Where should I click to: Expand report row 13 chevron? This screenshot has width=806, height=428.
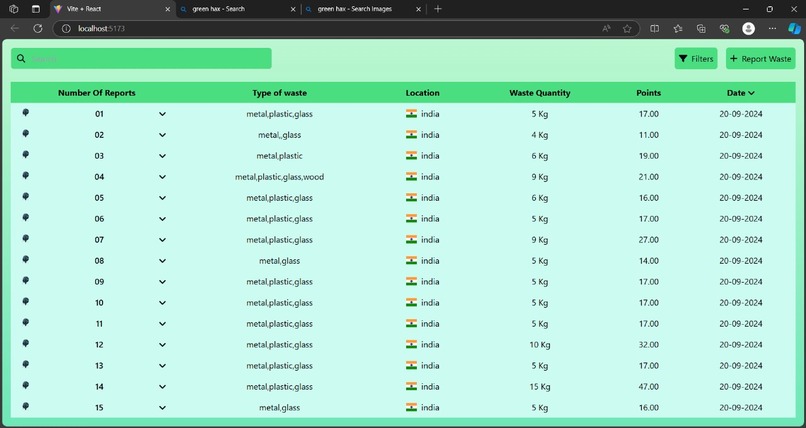pos(162,366)
